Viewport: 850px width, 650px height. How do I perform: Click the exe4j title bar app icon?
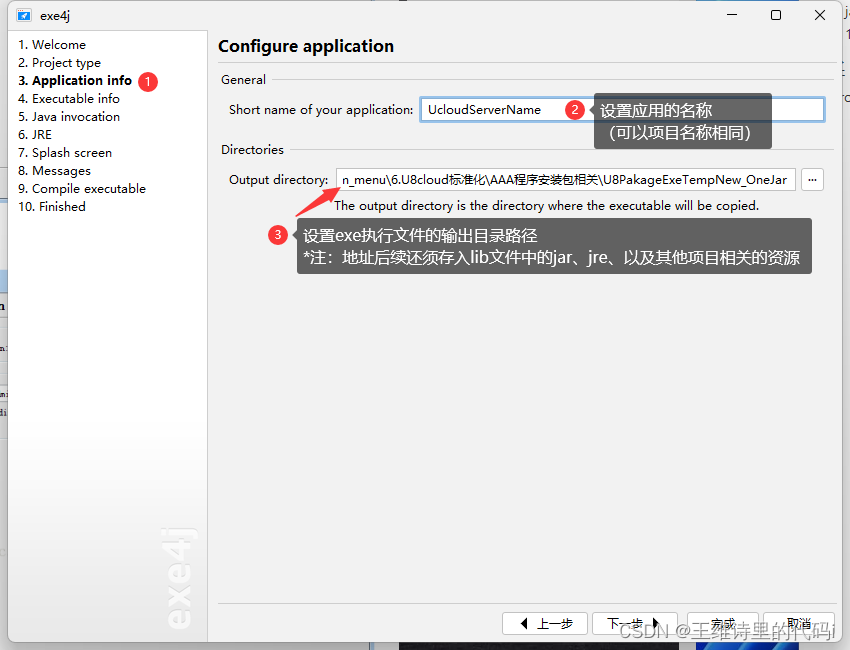(24, 15)
